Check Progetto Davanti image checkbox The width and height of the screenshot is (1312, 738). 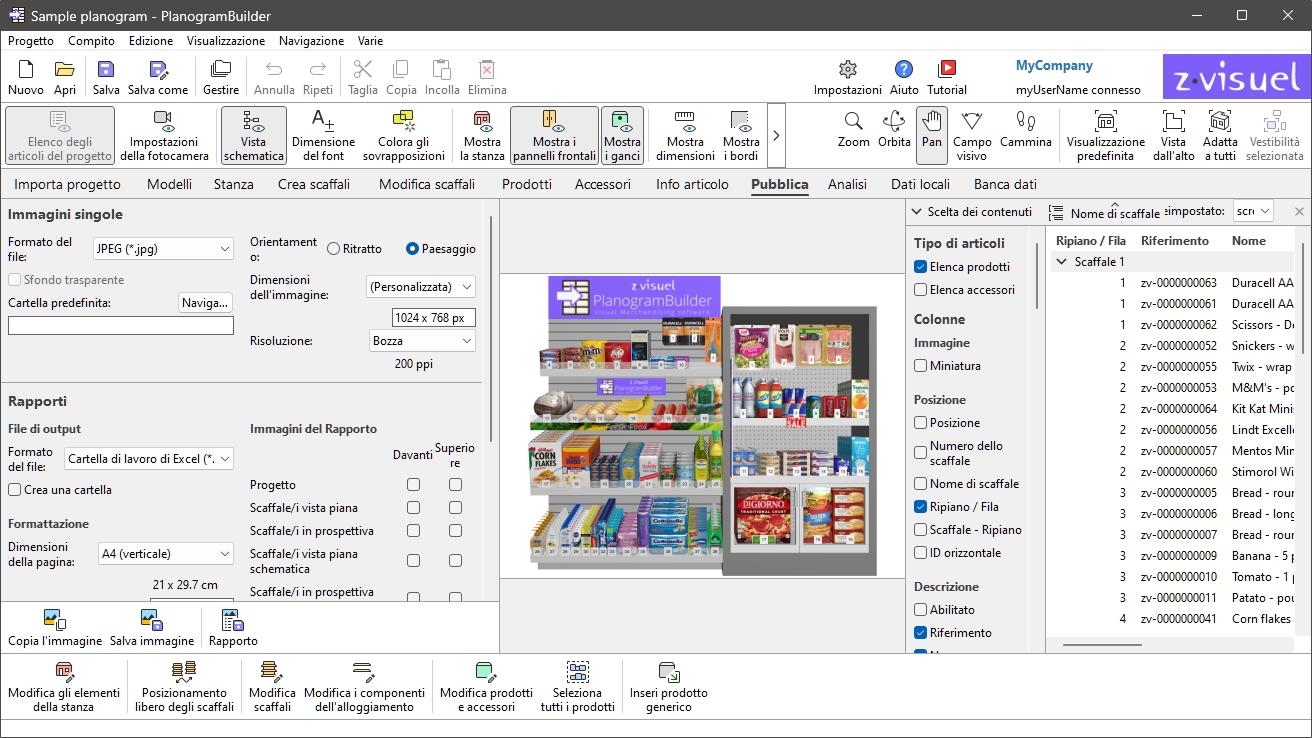pyautogui.click(x=413, y=485)
